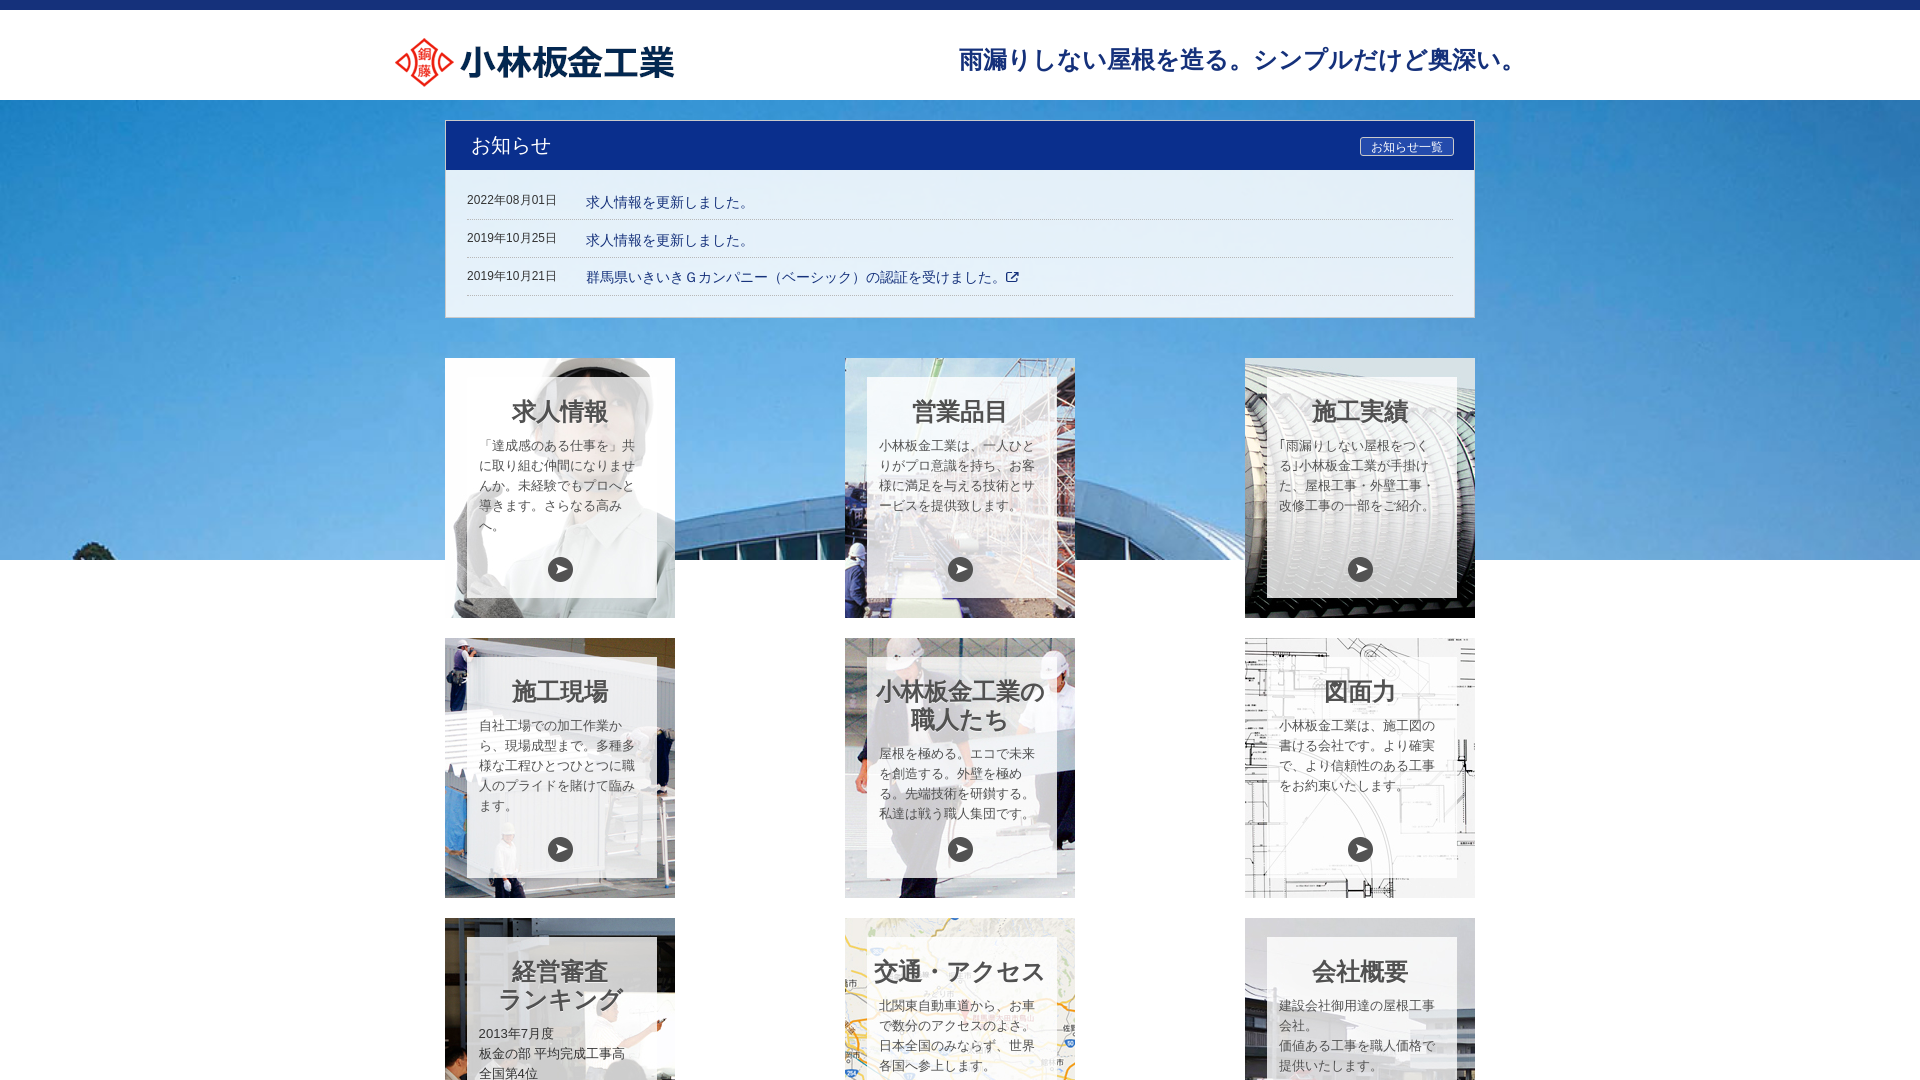
Task: Open 2019年10月25日 求人情報 update link
Action: 667,240
